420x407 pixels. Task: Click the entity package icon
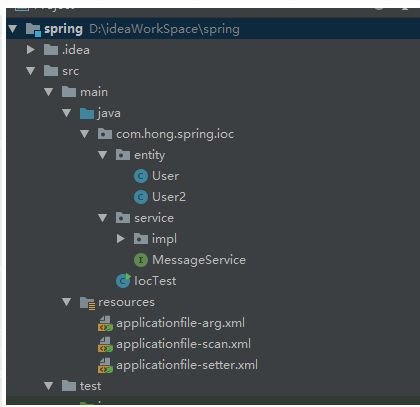pyautogui.click(x=123, y=155)
